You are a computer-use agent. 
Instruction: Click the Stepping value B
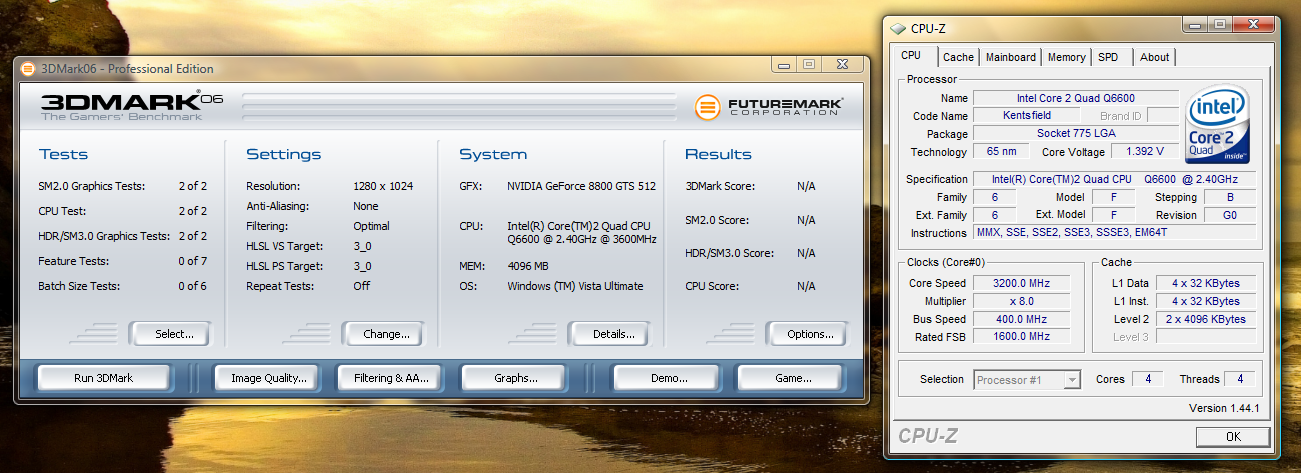click(1230, 197)
